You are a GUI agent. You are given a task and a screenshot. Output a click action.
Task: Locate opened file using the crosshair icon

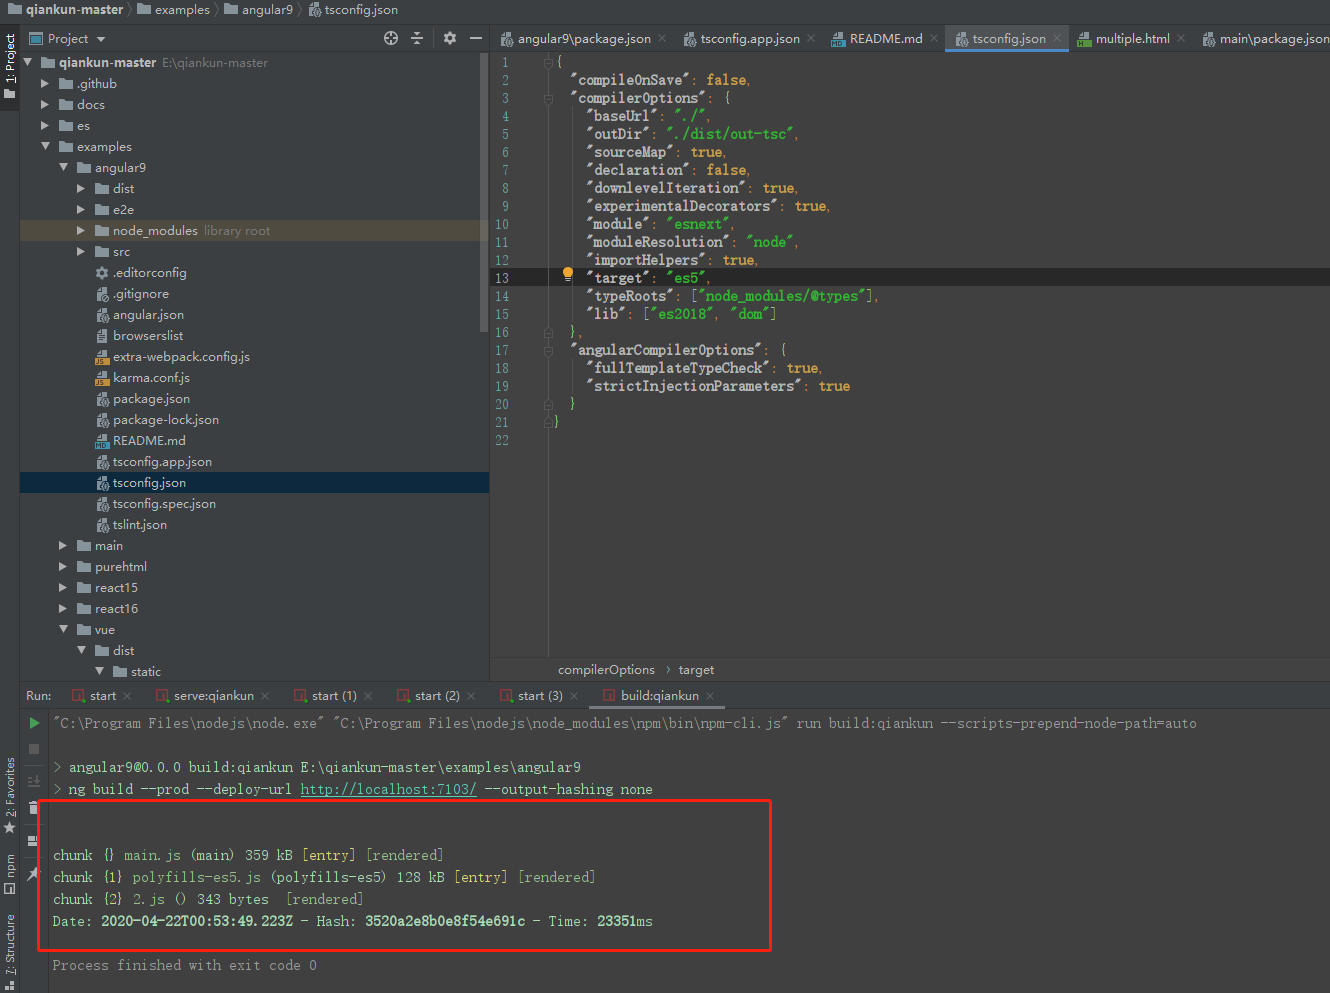pos(390,38)
